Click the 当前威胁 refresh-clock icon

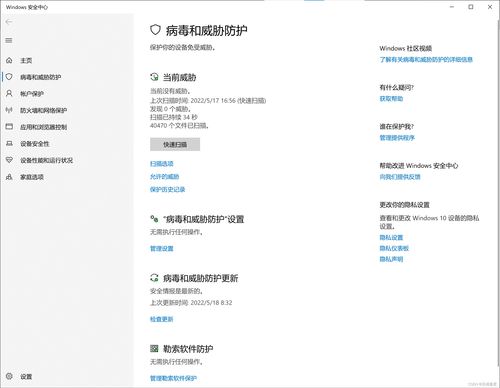point(154,77)
